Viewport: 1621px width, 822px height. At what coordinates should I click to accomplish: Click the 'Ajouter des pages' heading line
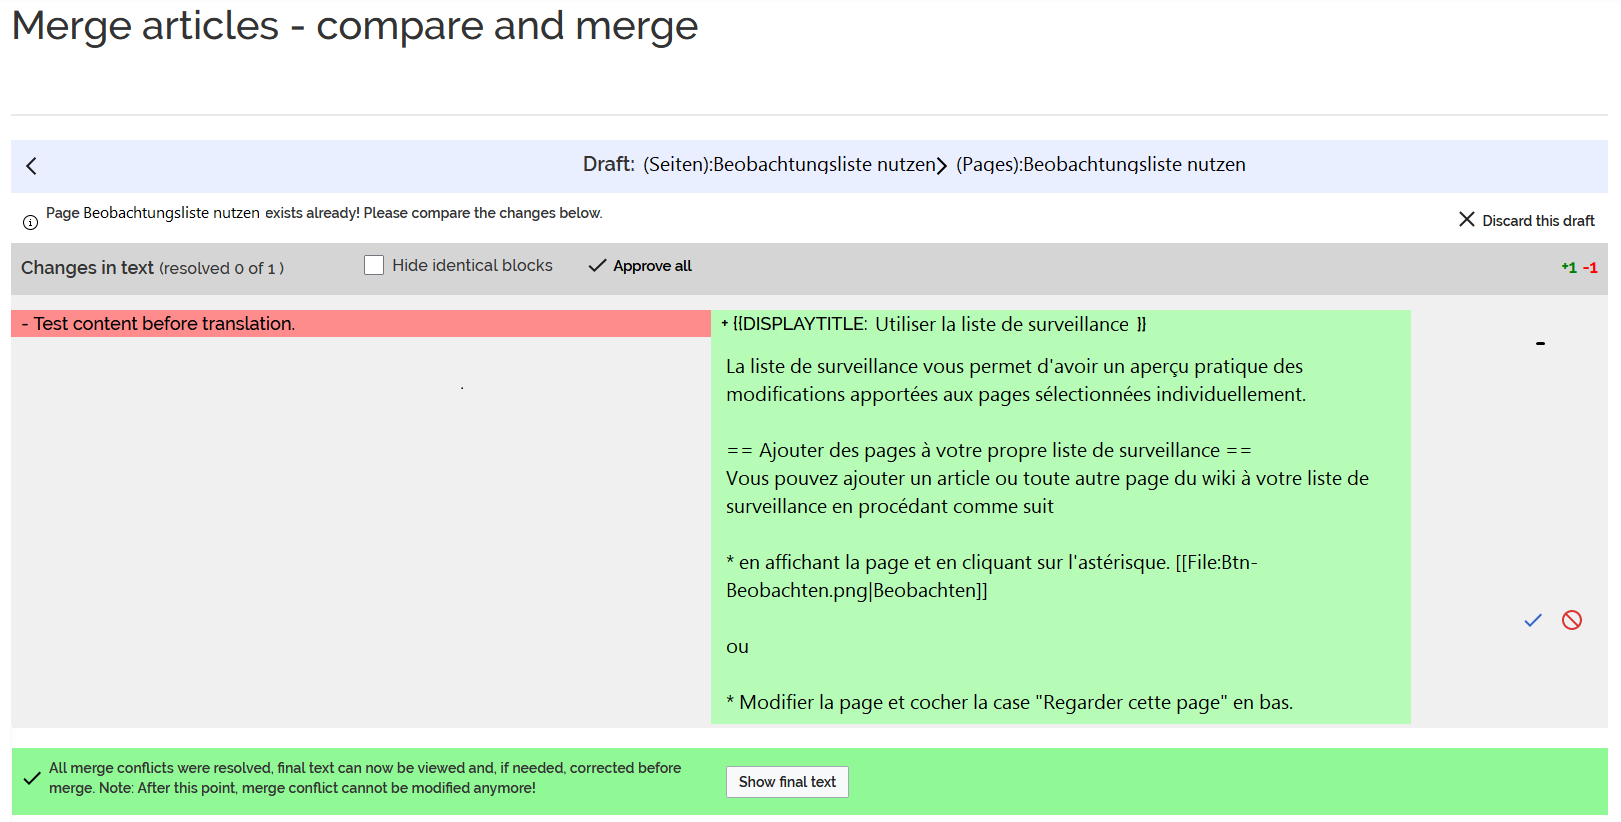(989, 451)
